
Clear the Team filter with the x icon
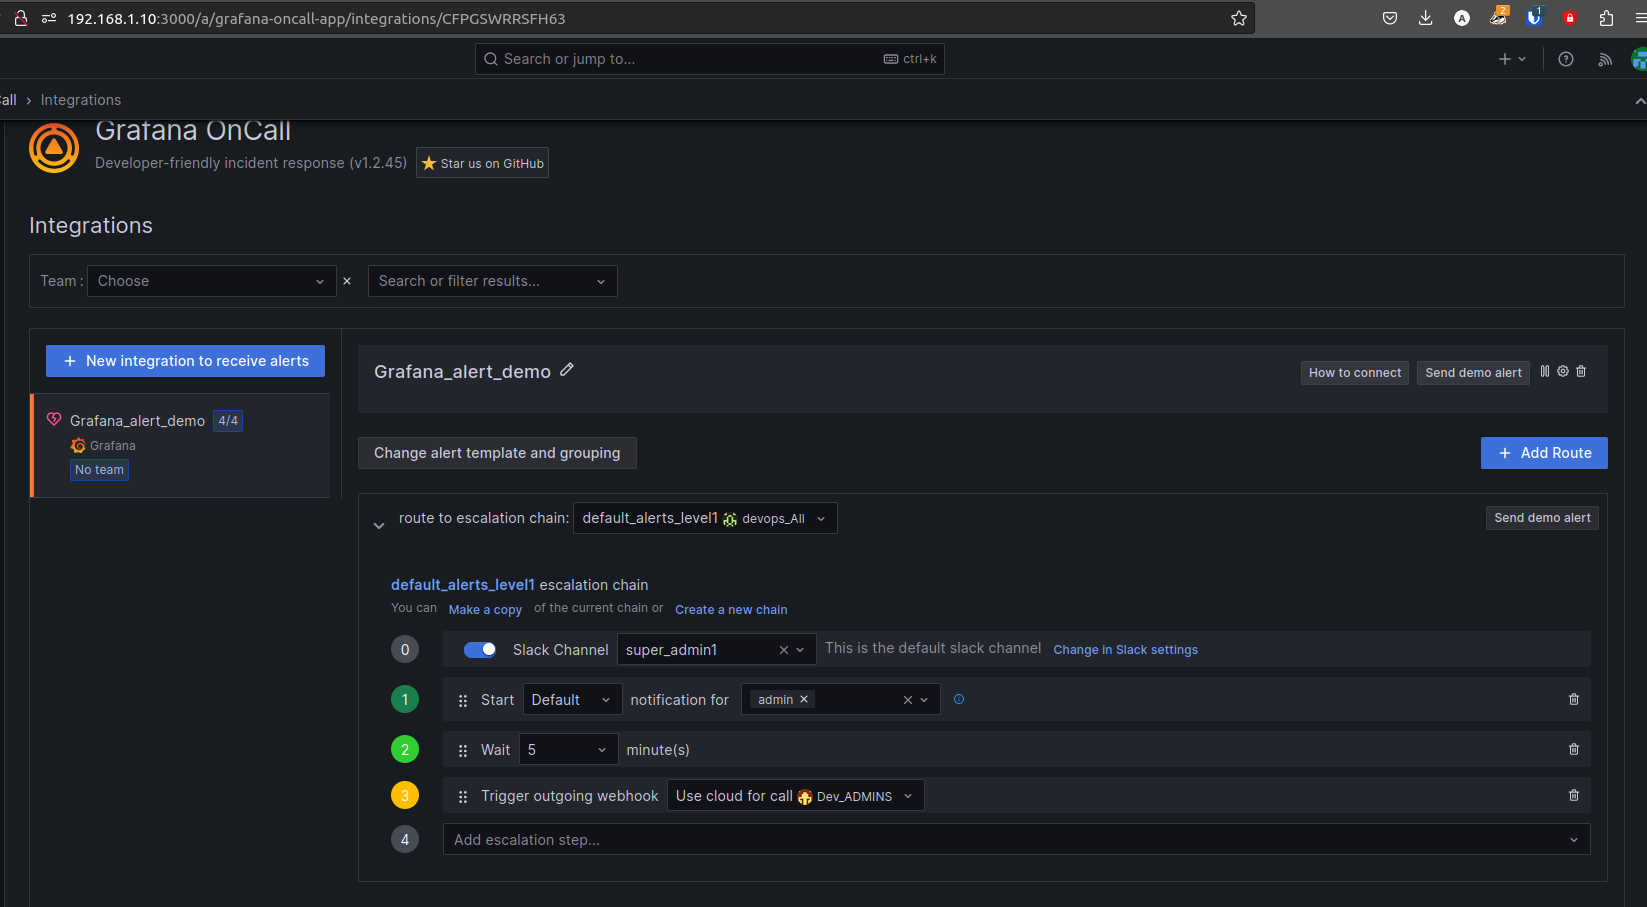(x=347, y=281)
